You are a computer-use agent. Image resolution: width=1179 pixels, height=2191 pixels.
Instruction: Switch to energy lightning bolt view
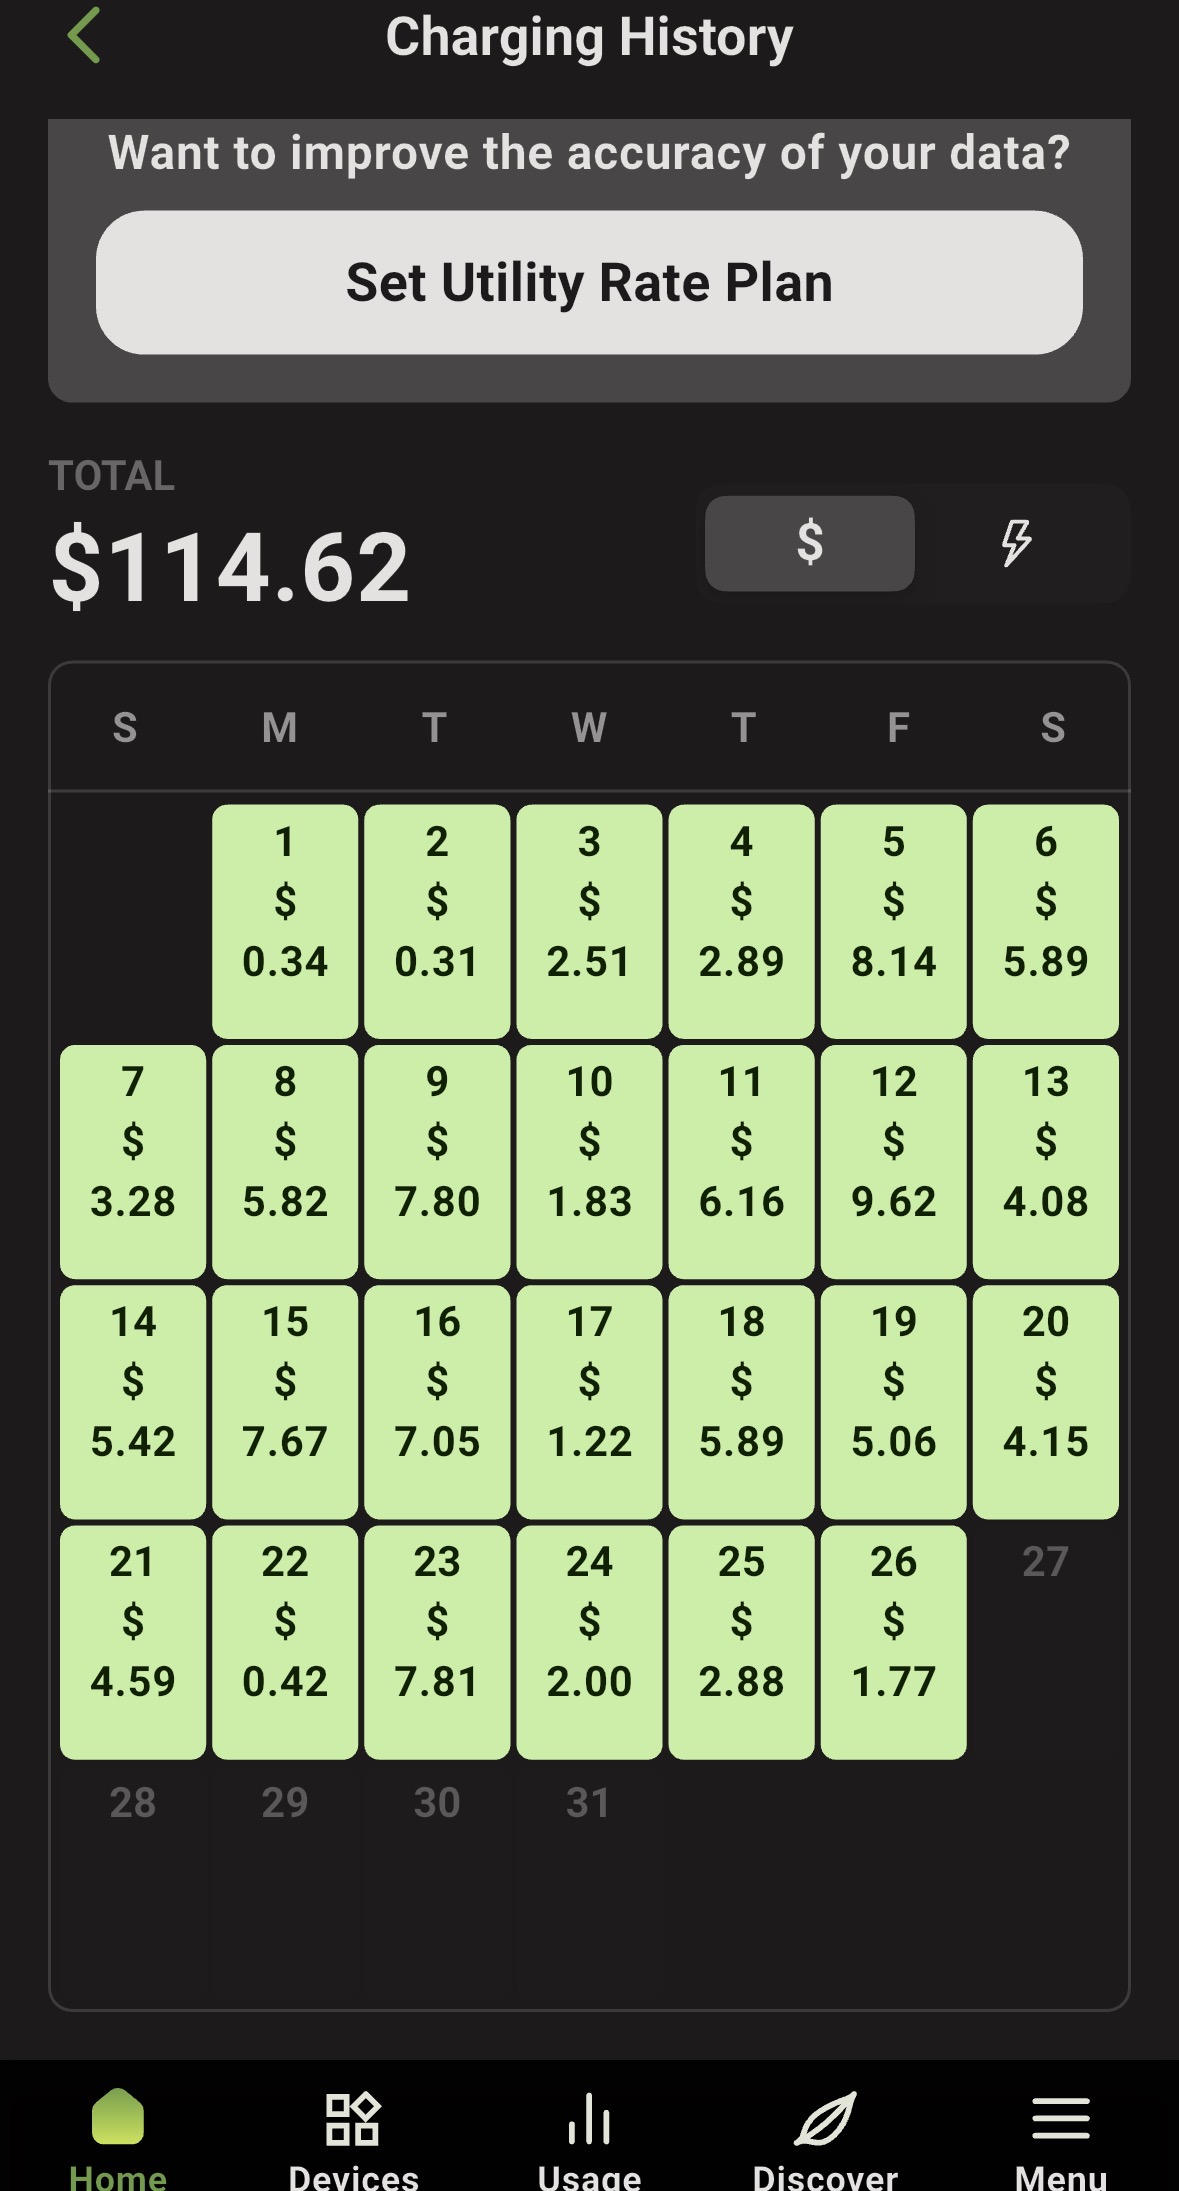(1016, 543)
